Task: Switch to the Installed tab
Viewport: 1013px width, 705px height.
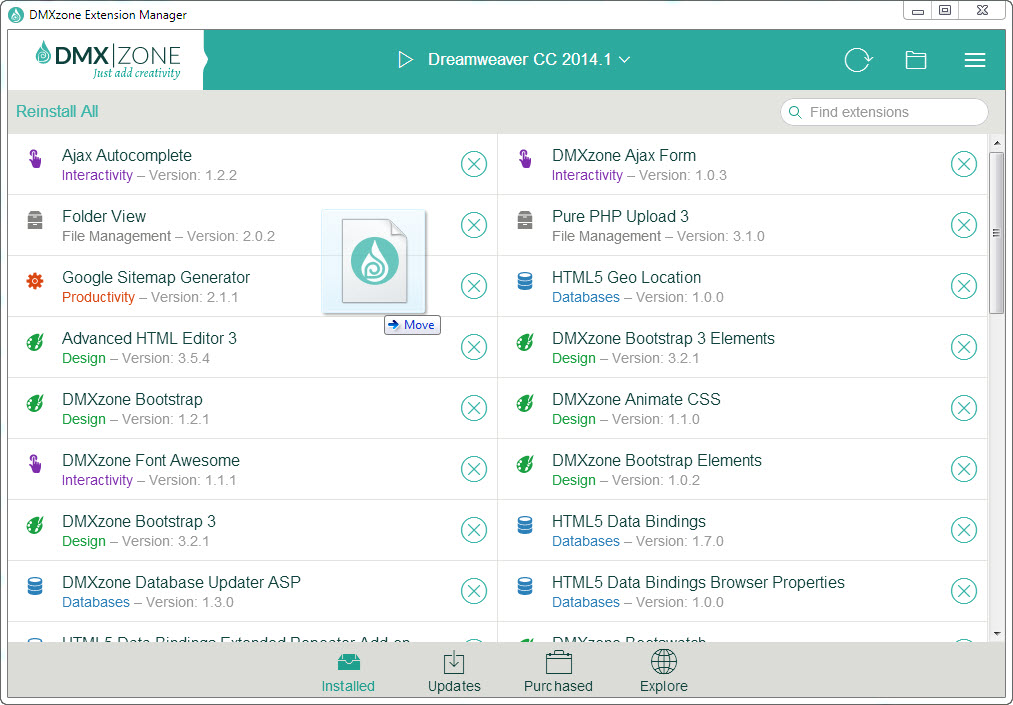Action: point(348,673)
